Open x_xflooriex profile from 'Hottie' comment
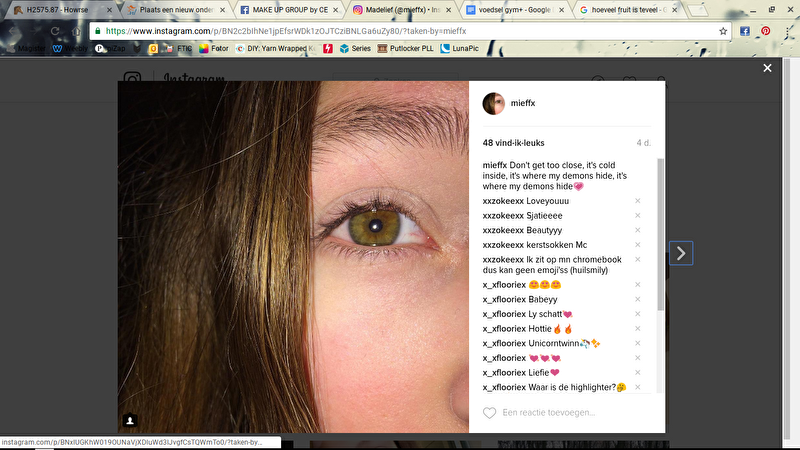The height and width of the screenshot is (450, 800). pos(504,329)
